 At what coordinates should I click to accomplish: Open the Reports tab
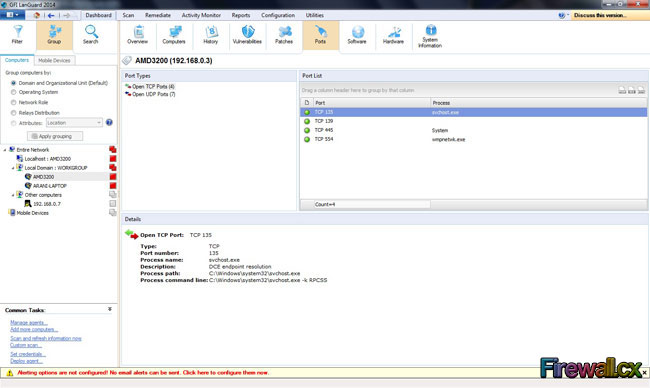click(x=241, y=15)
